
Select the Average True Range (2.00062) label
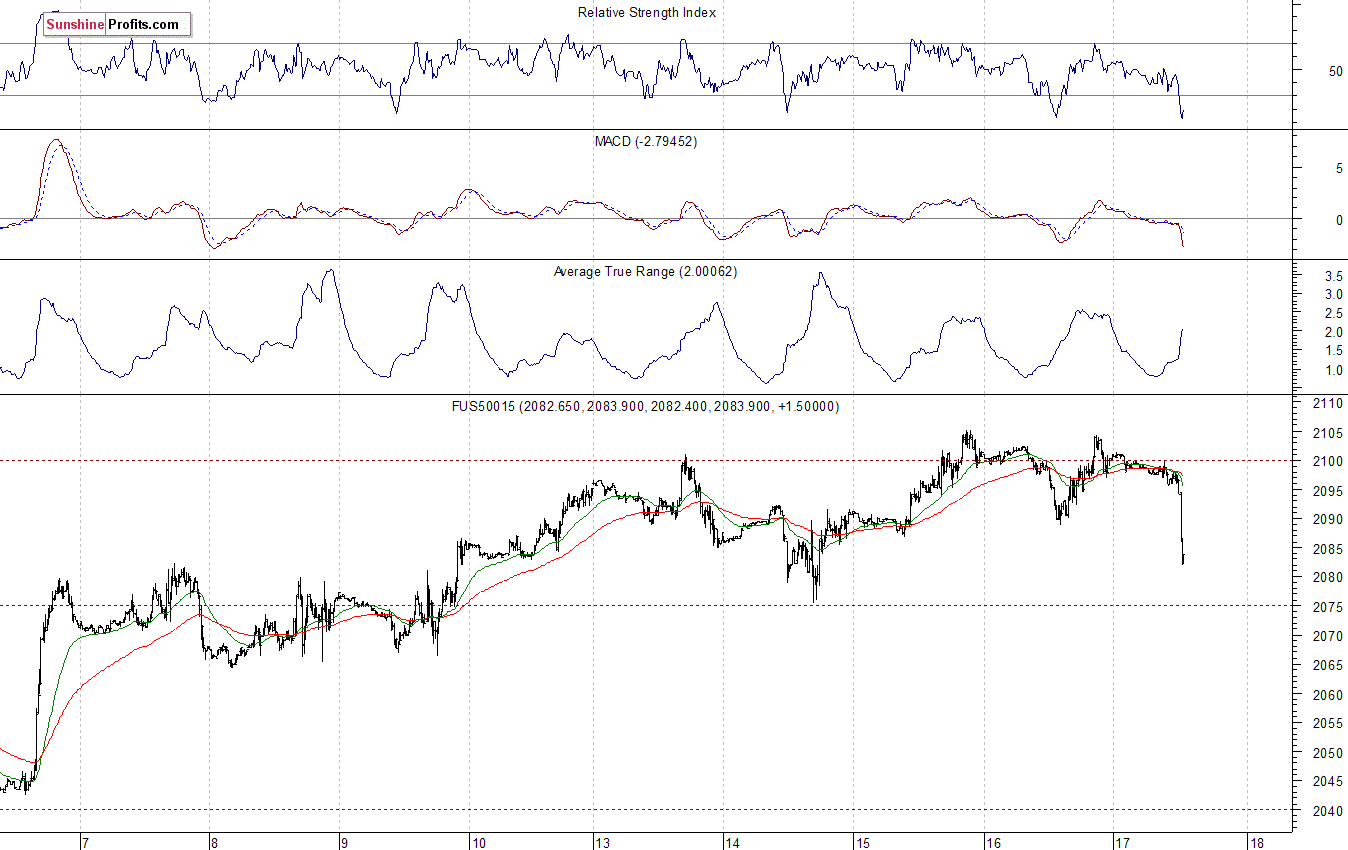coord(645,271)
